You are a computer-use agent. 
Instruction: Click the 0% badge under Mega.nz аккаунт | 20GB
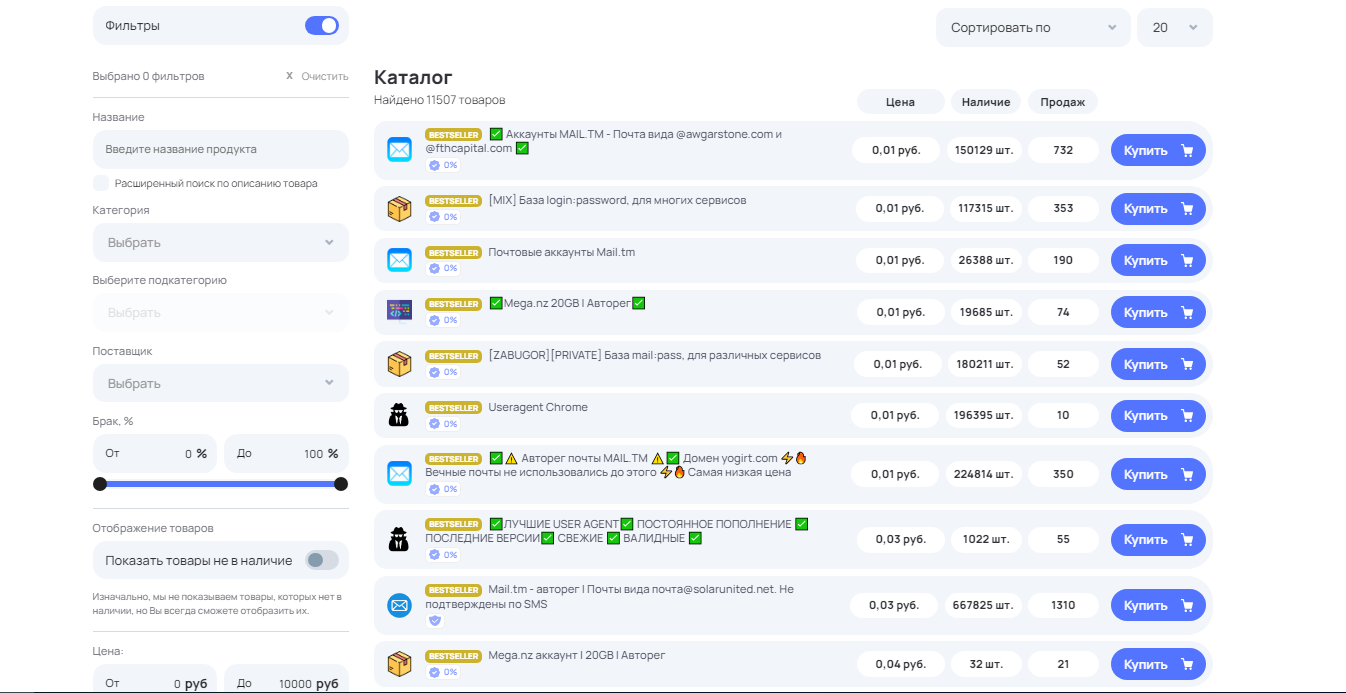click(443, 672)
